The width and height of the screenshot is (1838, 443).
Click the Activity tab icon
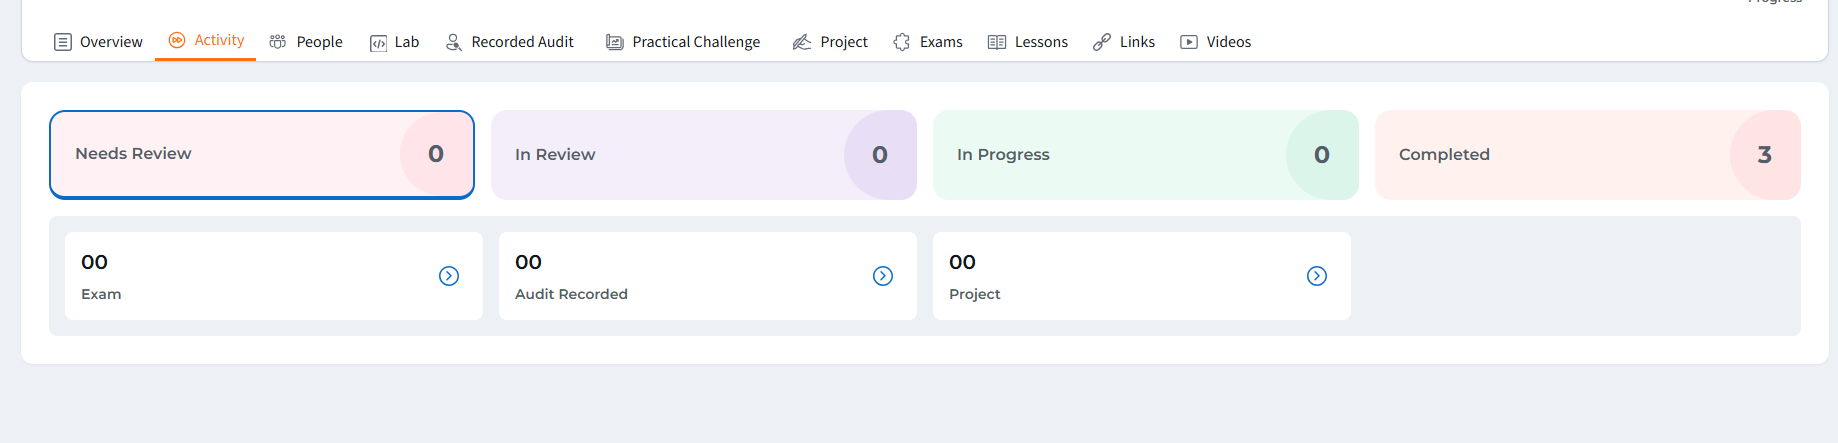[x=177, y=40]
